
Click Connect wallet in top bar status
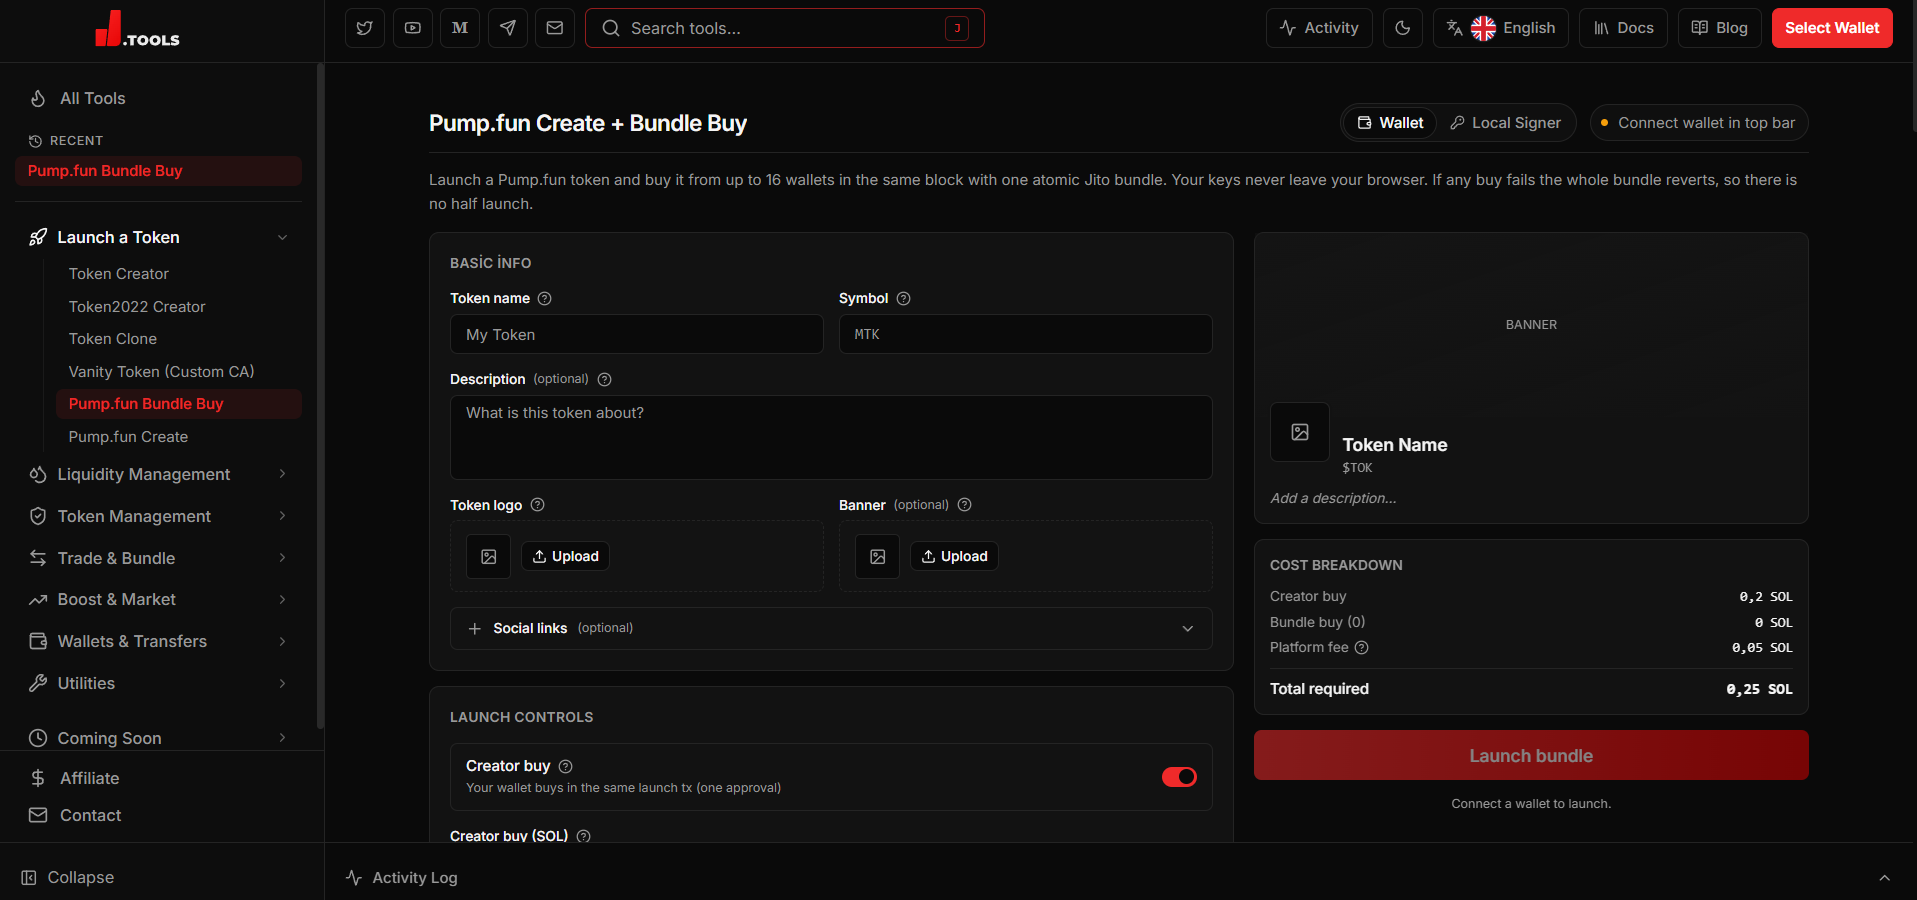(x=1699, y=123)
